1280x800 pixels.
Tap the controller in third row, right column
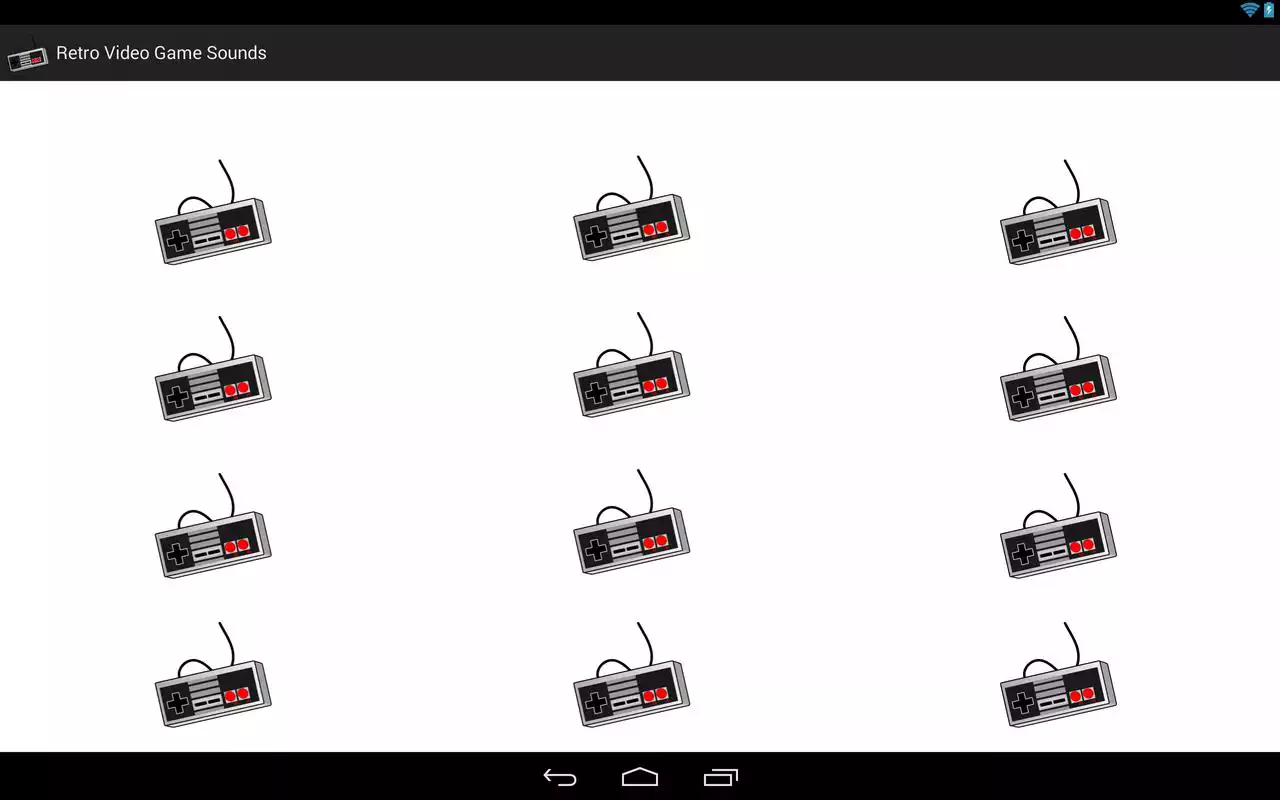pos(1058,525)
